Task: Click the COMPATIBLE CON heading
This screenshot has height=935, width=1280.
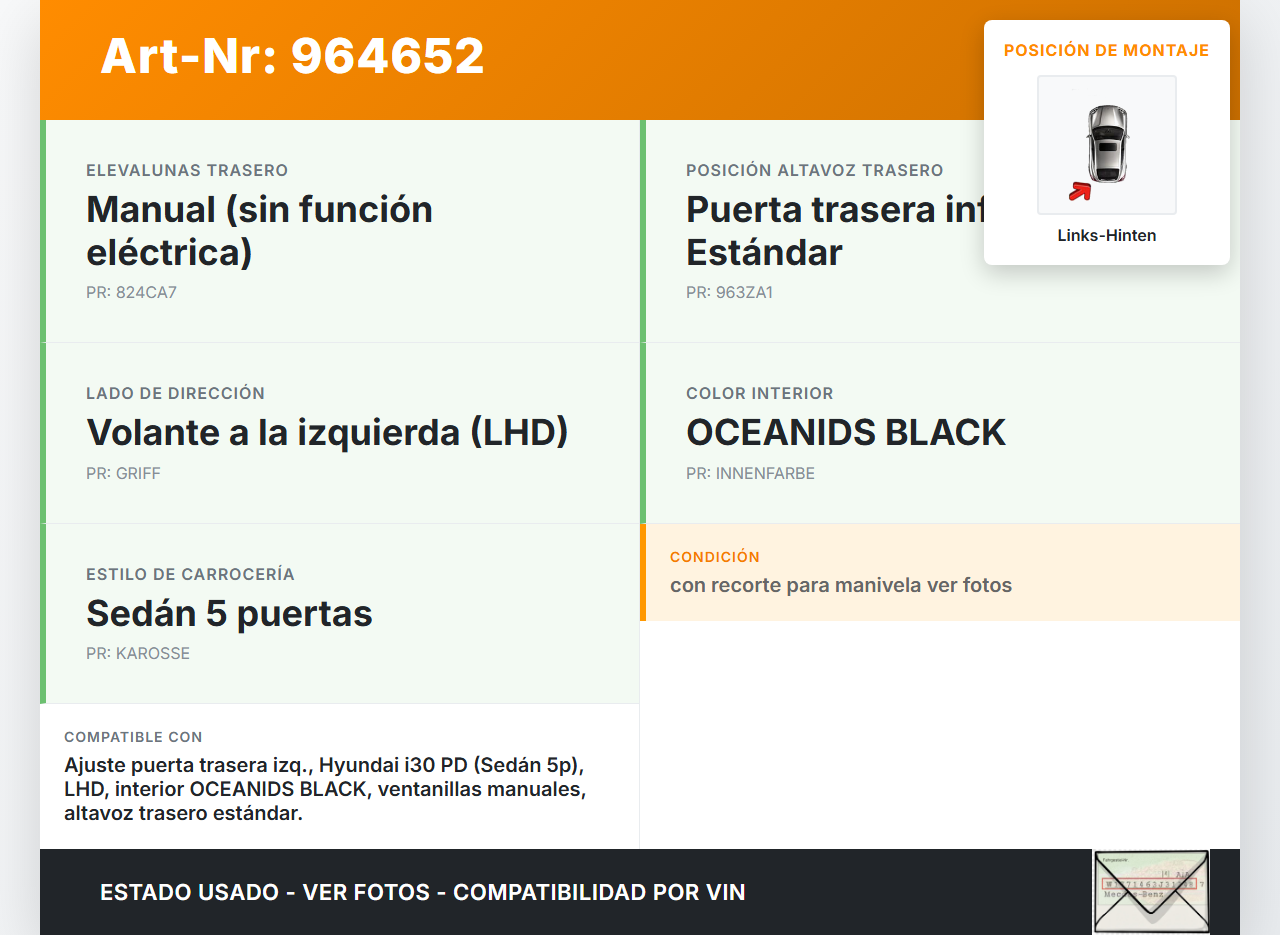Action: 133,737
